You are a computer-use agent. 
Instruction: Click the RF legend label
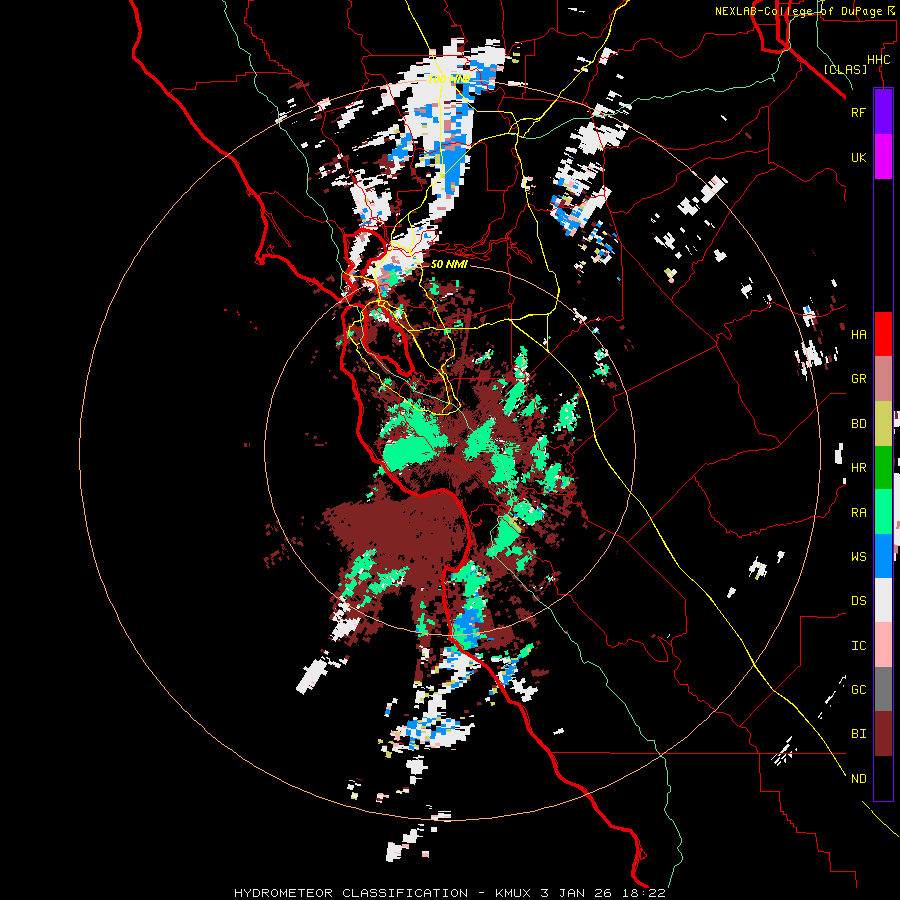click(x=858, y=112)
